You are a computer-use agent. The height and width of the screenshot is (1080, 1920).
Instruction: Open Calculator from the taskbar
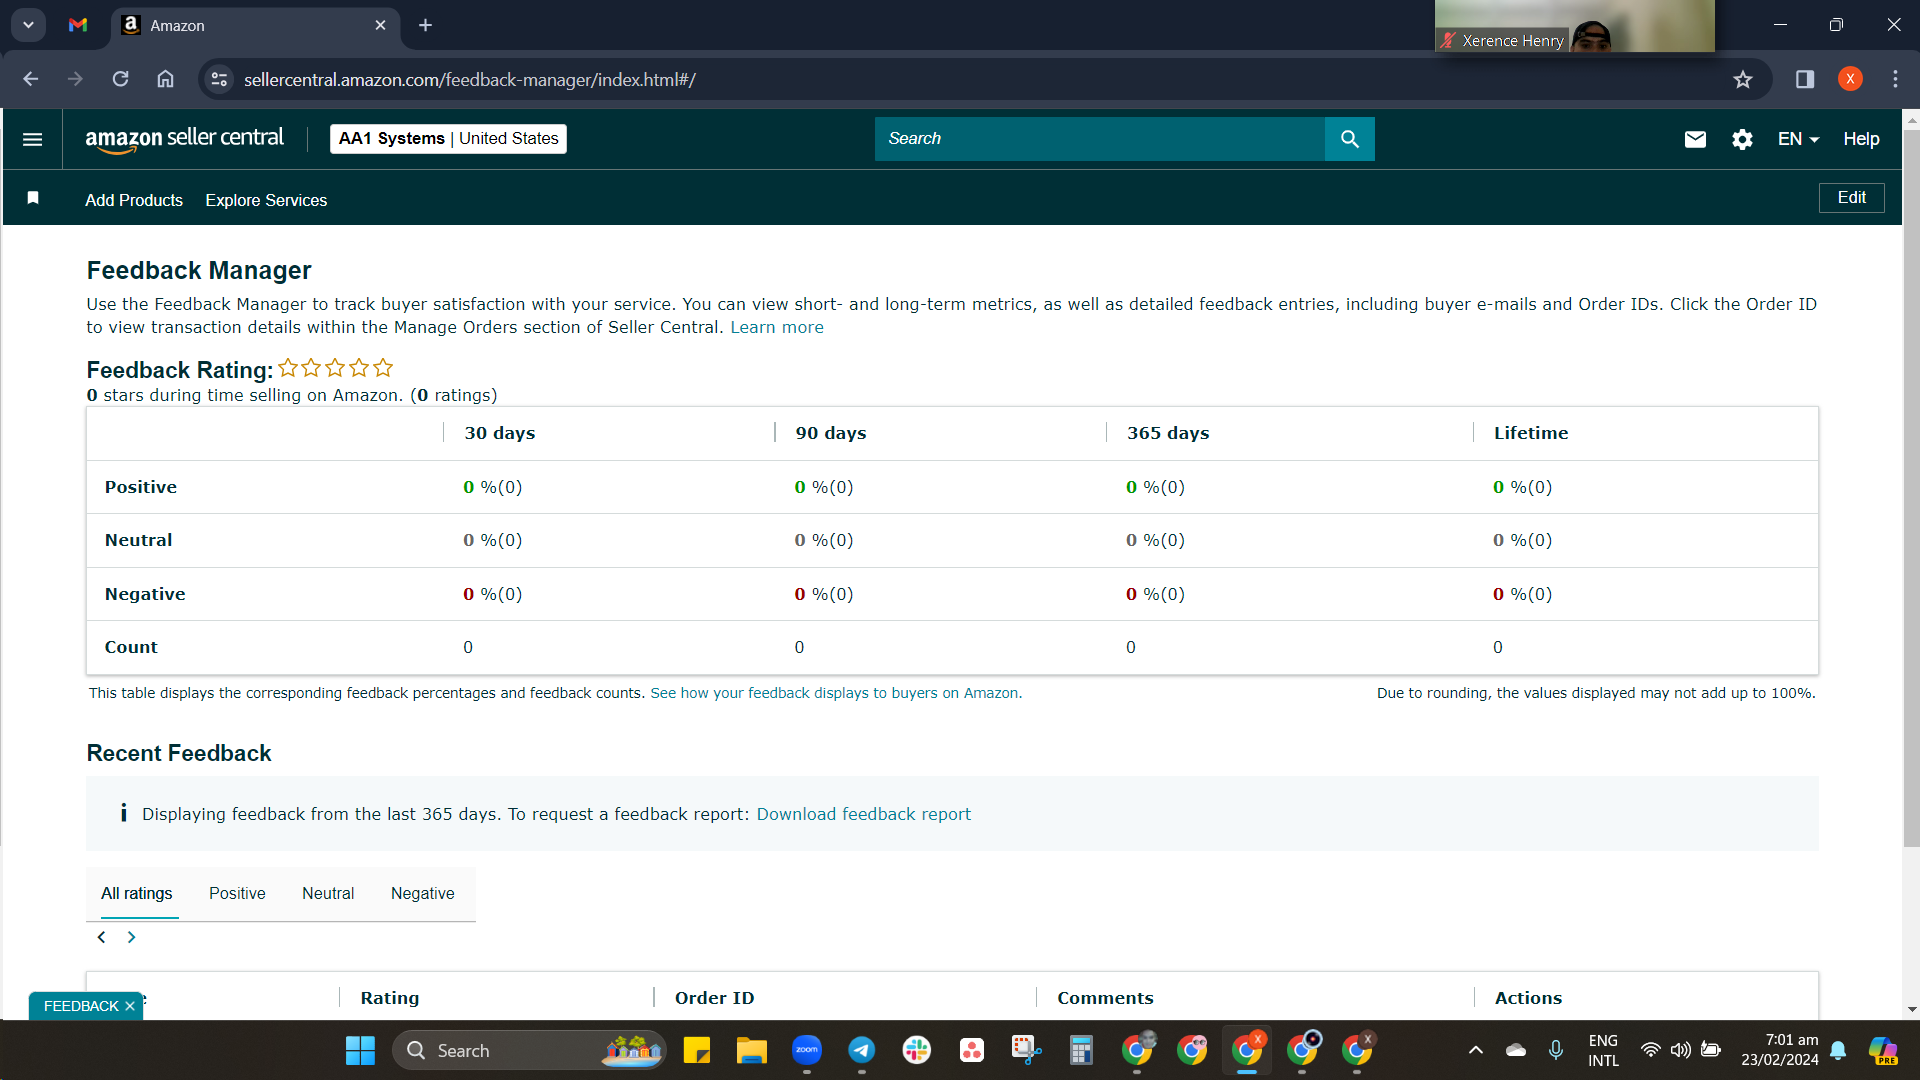[x=1082, y=1050]
